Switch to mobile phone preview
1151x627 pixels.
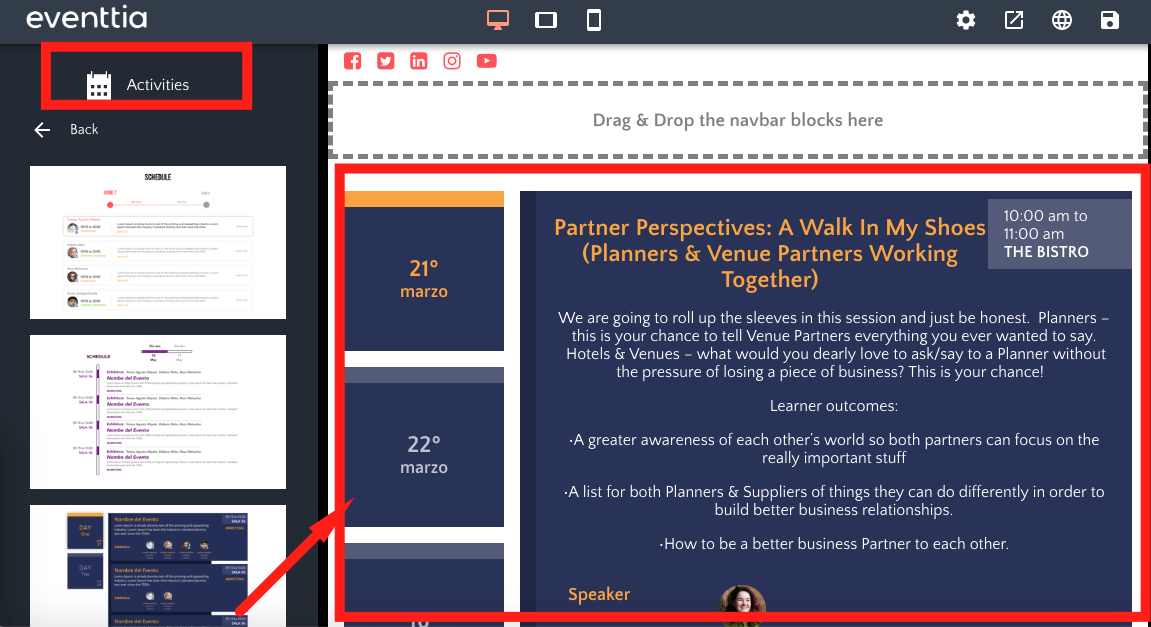[594, 20]
